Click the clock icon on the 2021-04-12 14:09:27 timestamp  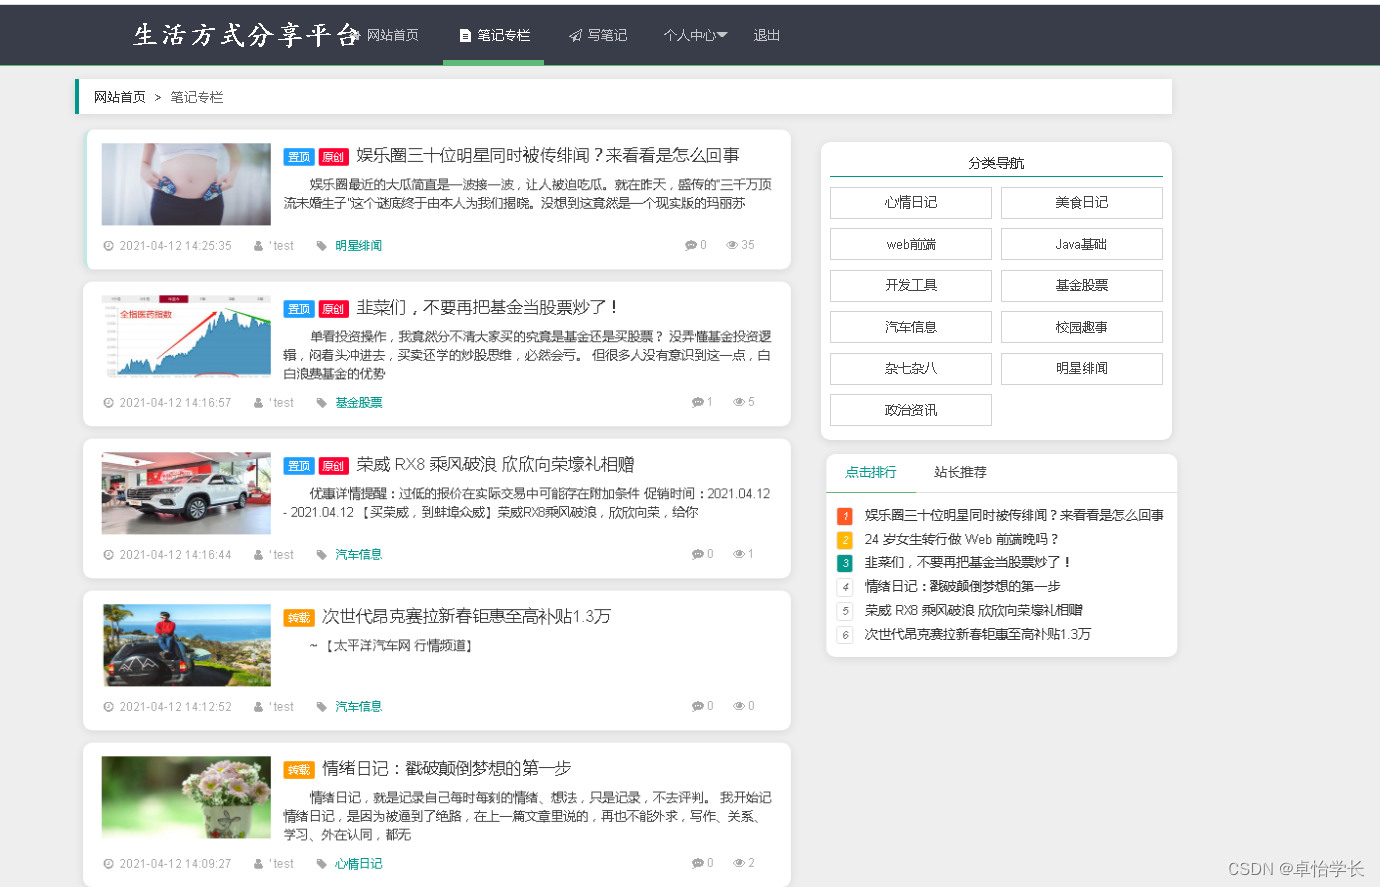[107, 862]
